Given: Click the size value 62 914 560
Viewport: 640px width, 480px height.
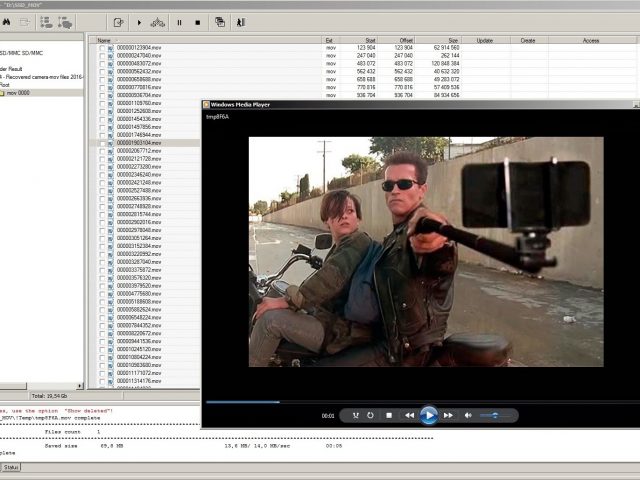Looking at the screenshot, I should (446, 48).
